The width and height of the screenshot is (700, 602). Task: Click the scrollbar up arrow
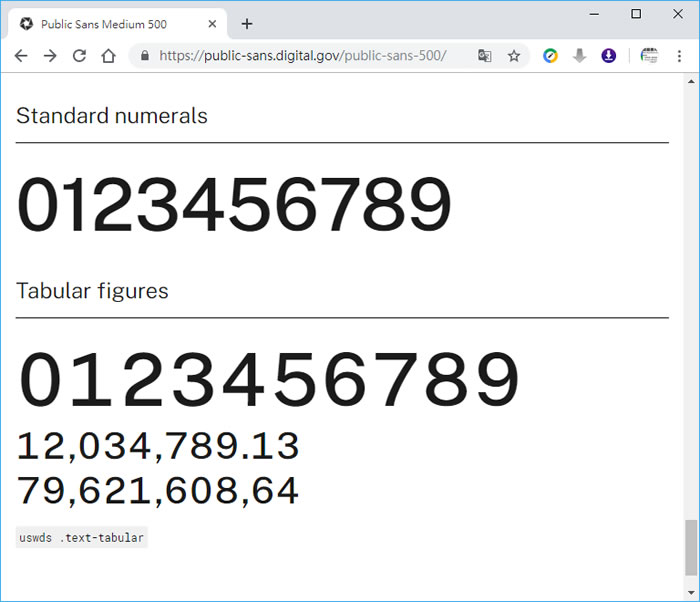click(x=691, y=81)
